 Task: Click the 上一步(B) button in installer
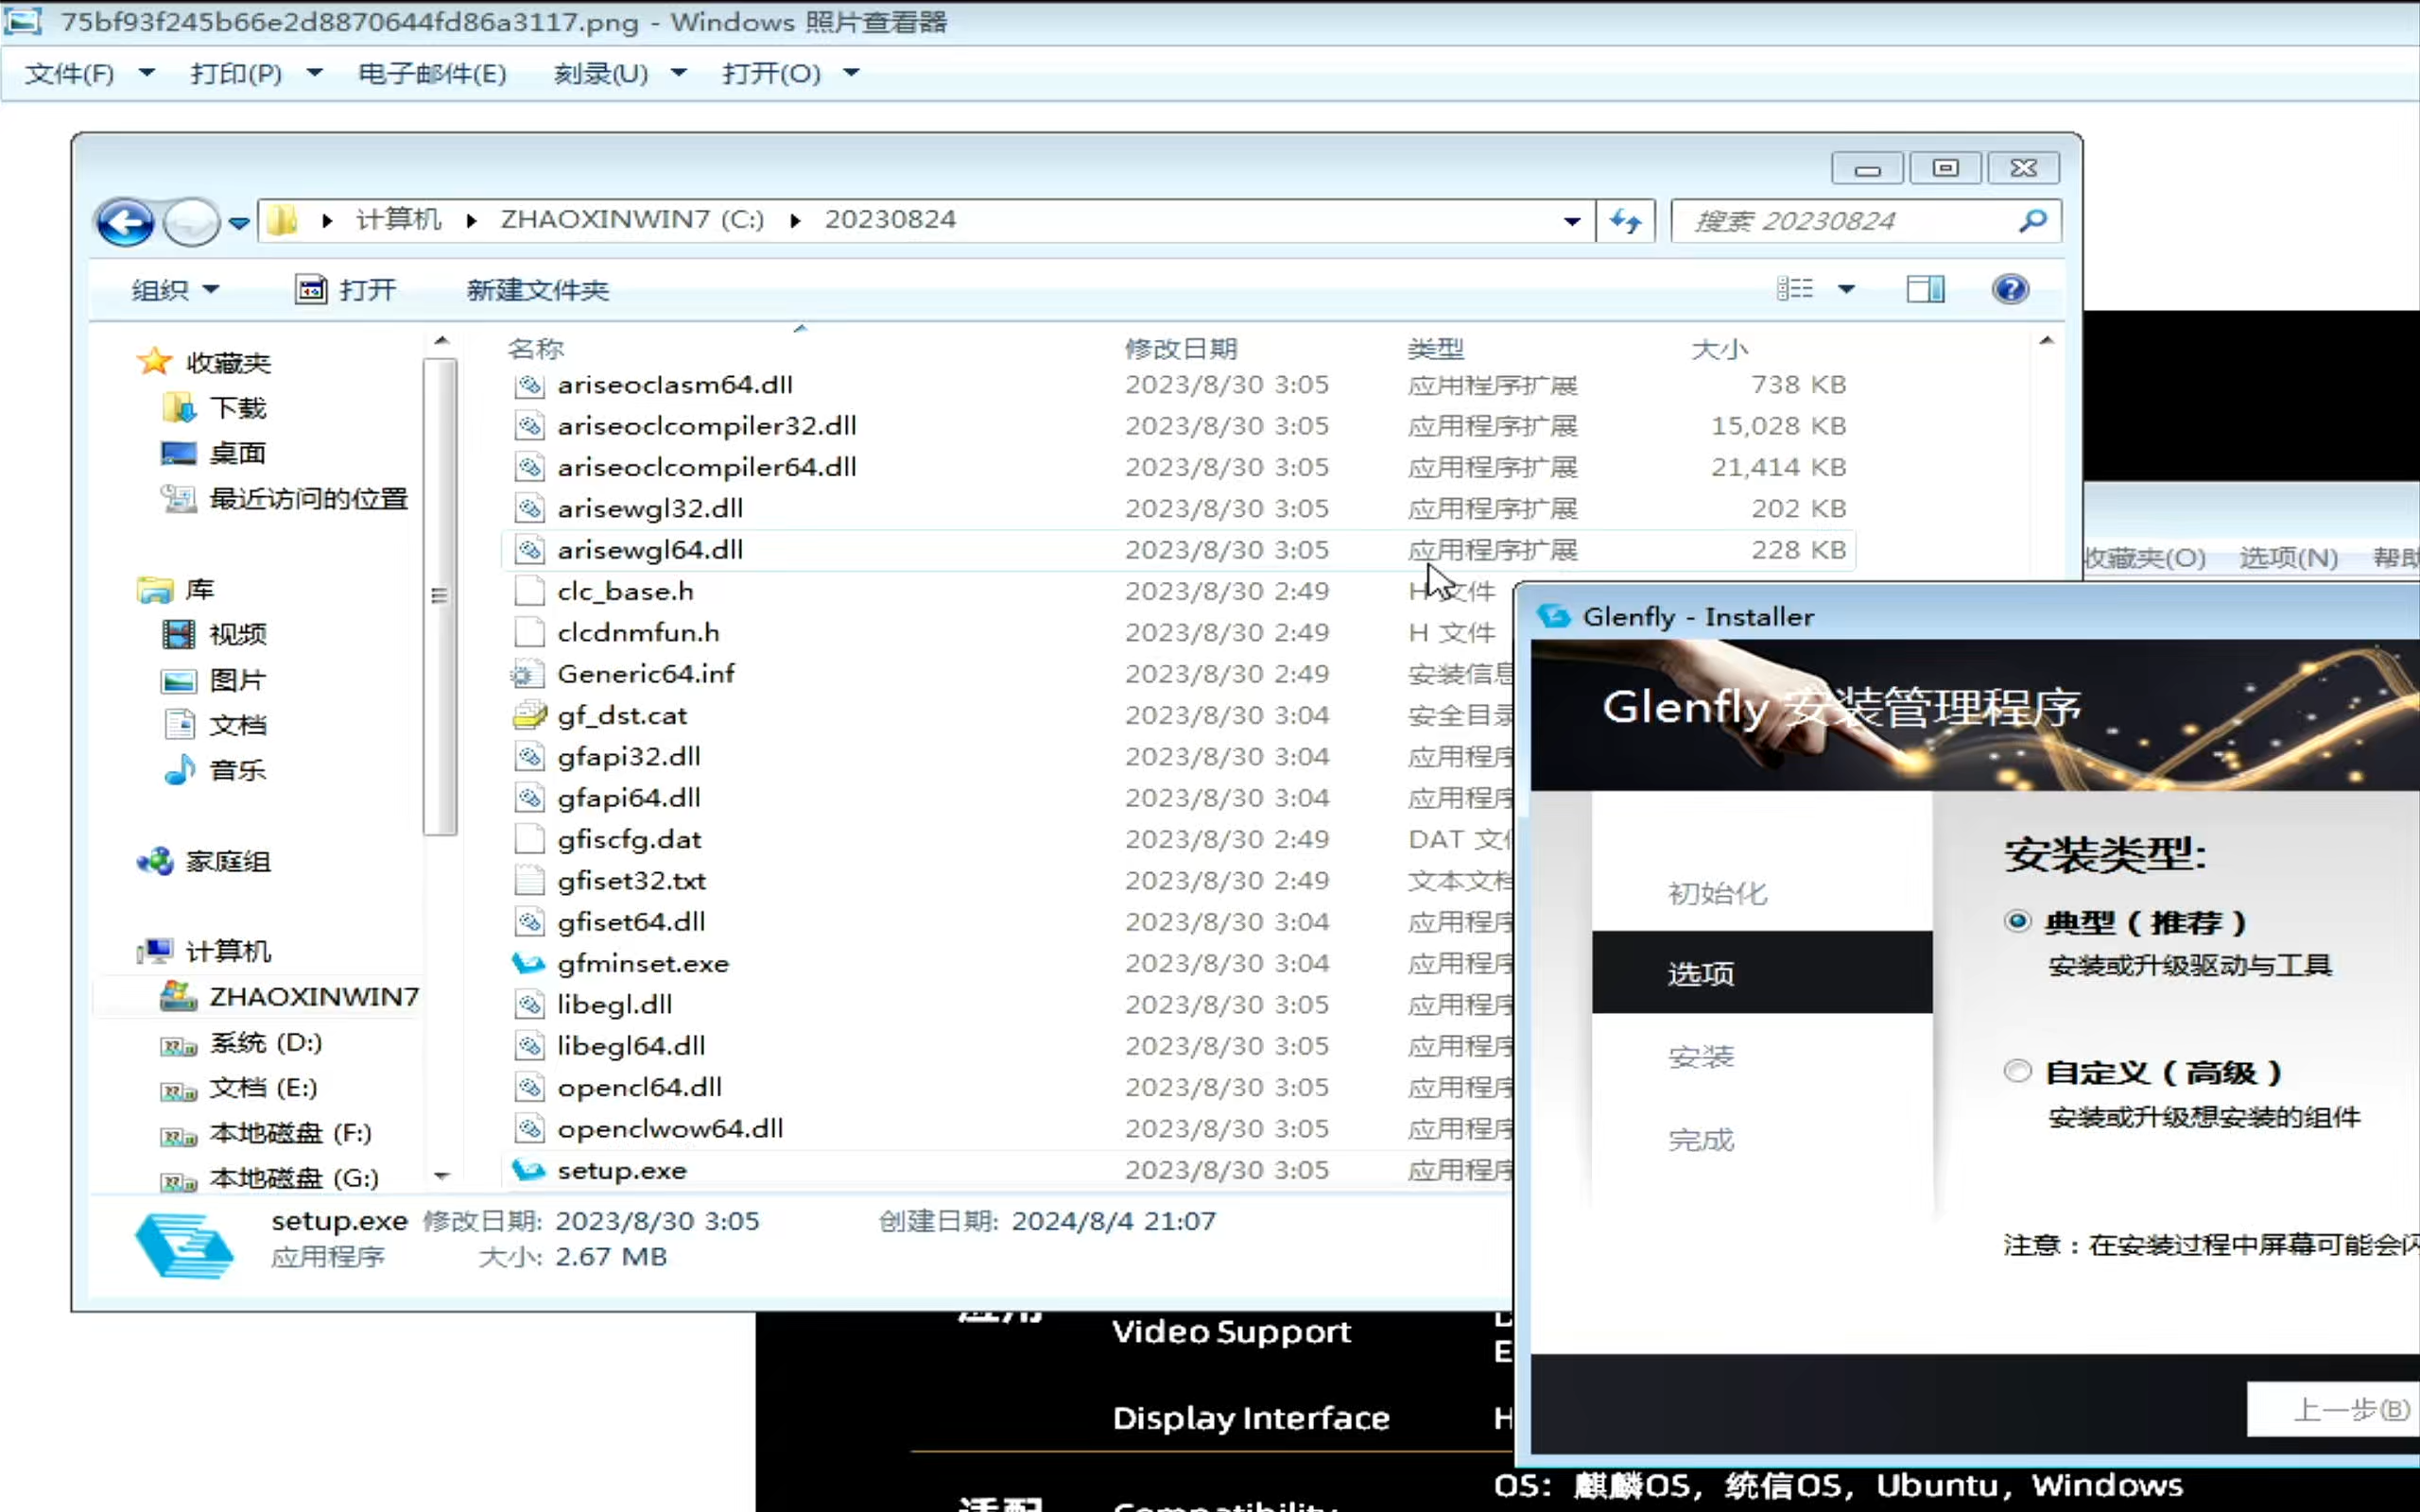pyautogui.click(x=2334, y=1409)
